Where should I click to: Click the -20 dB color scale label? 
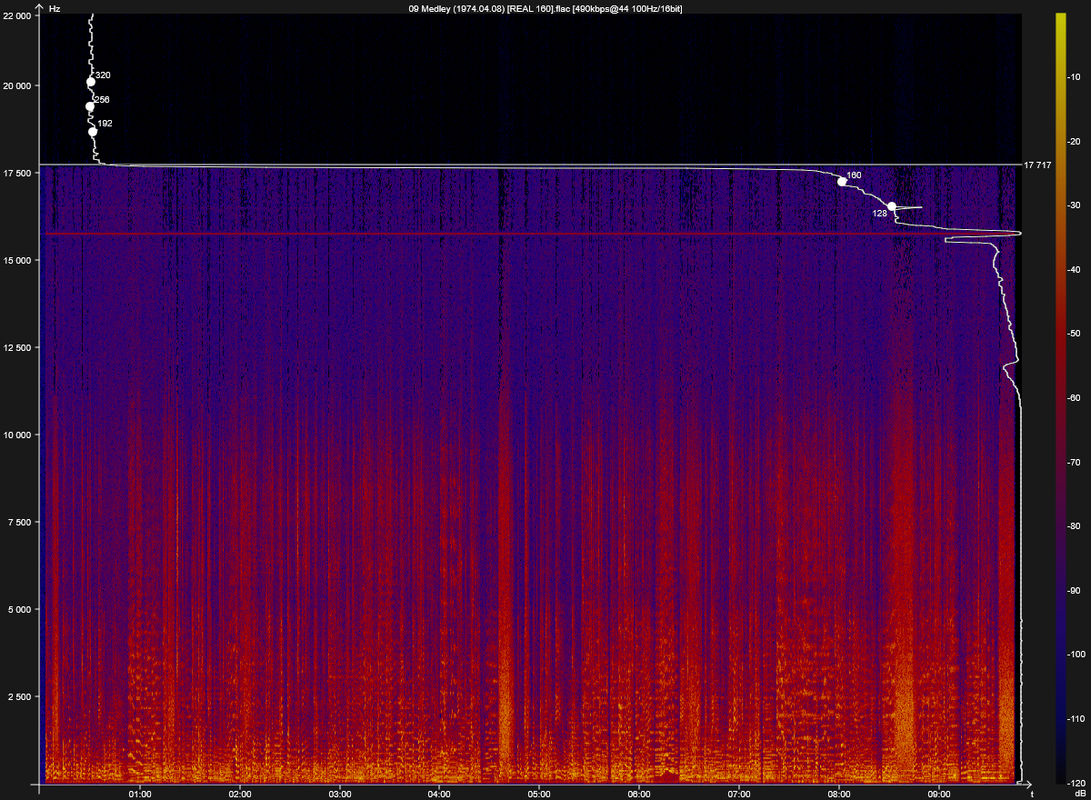coord(1074,141)
